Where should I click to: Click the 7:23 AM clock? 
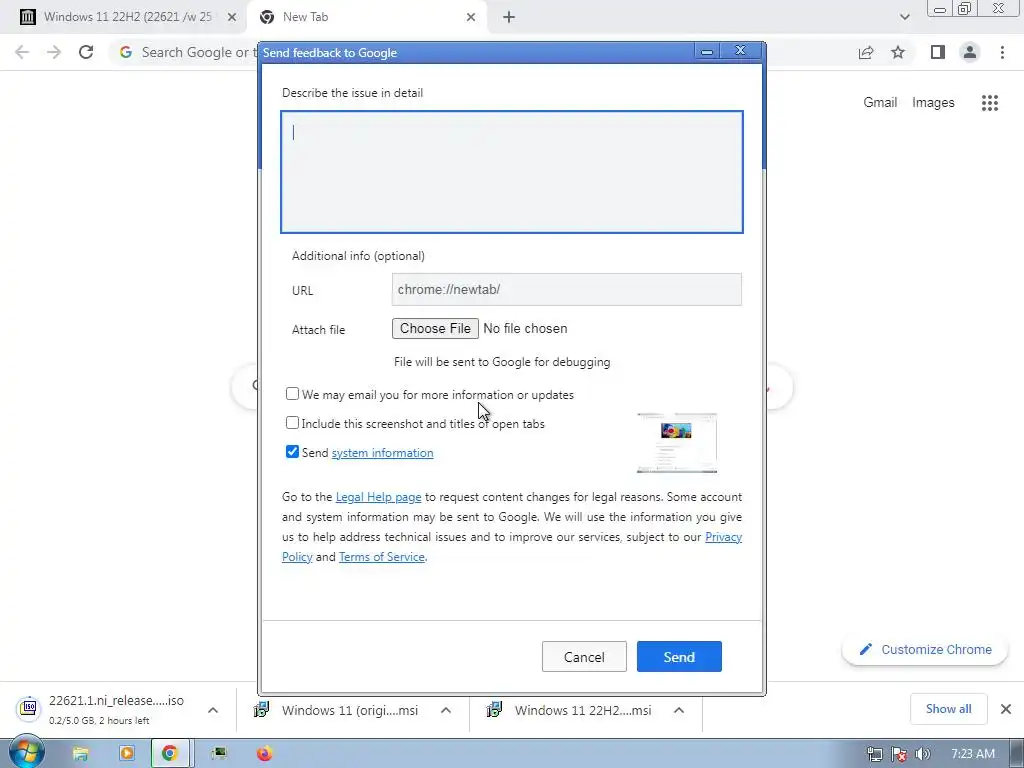972,754
